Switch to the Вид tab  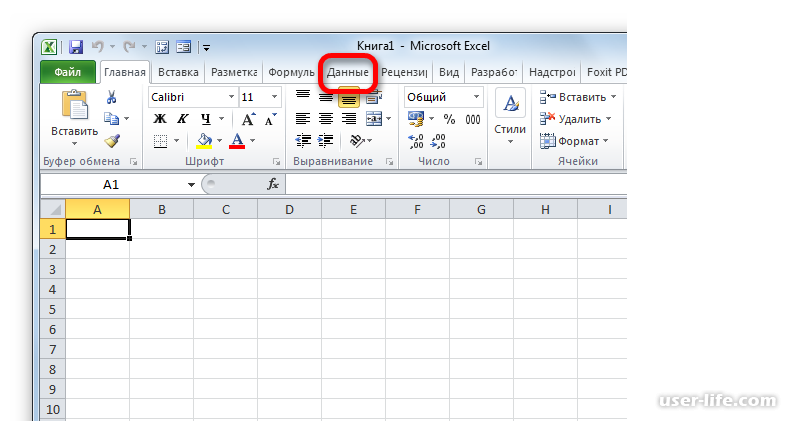coord(449,72)
